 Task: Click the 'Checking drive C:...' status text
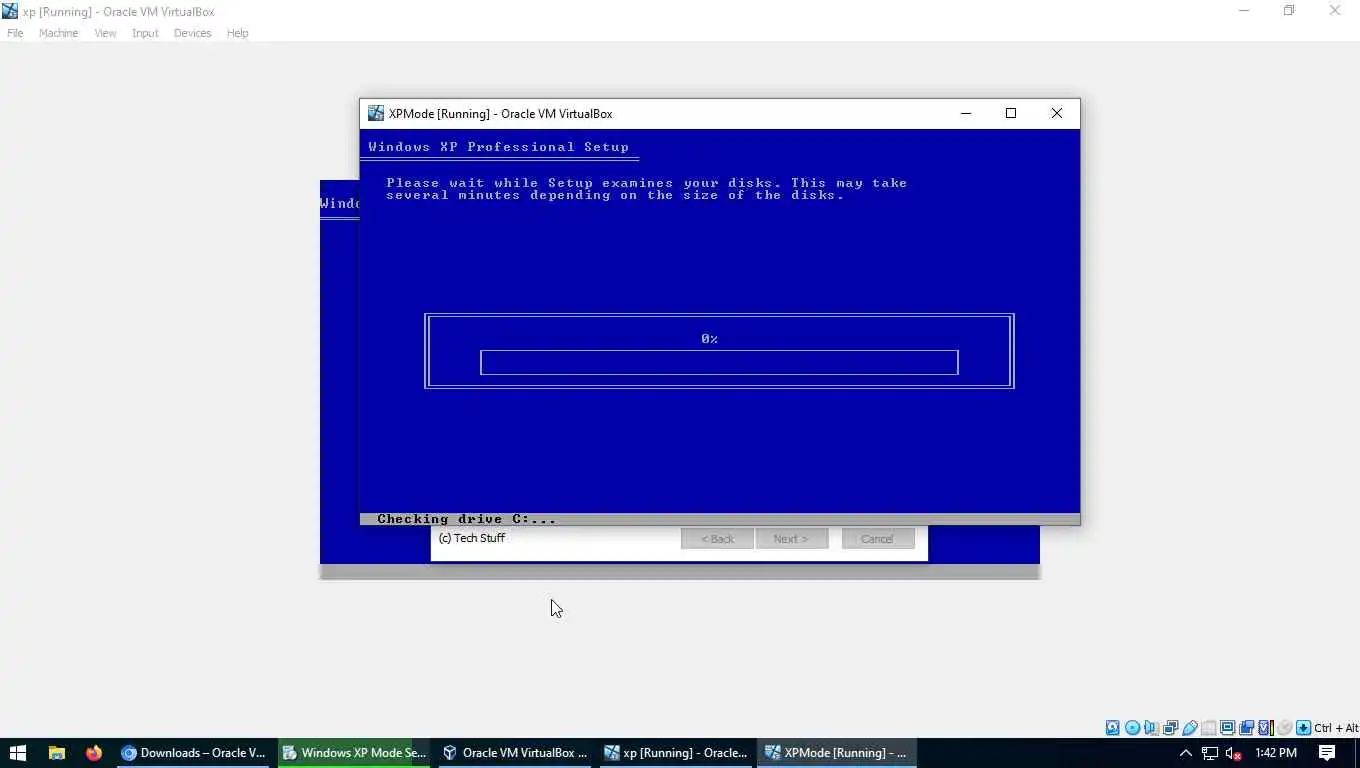(x=466, y=519)
